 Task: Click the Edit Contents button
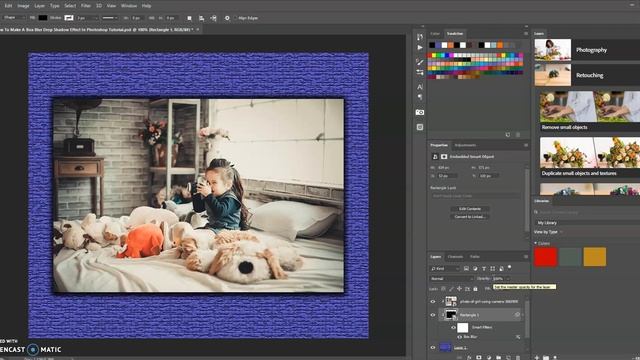470,209
